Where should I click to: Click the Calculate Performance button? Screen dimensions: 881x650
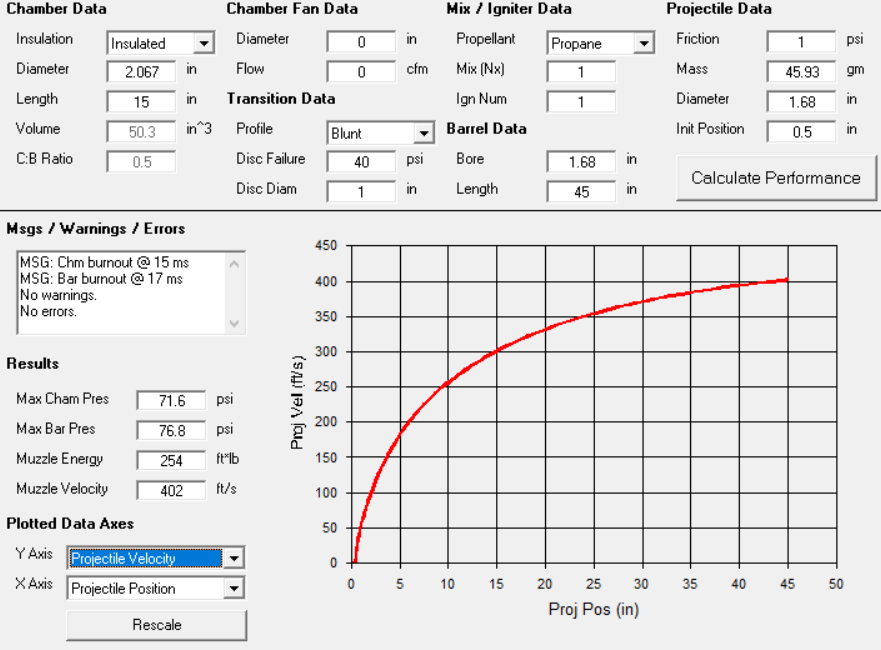pos(775,178)
